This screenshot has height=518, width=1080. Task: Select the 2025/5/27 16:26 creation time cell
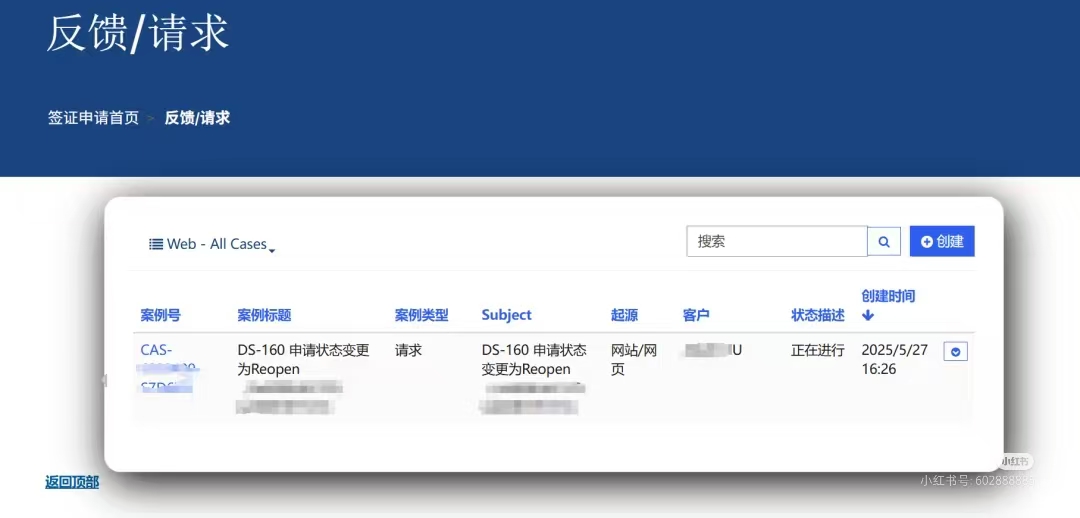[x=894, y=360]
